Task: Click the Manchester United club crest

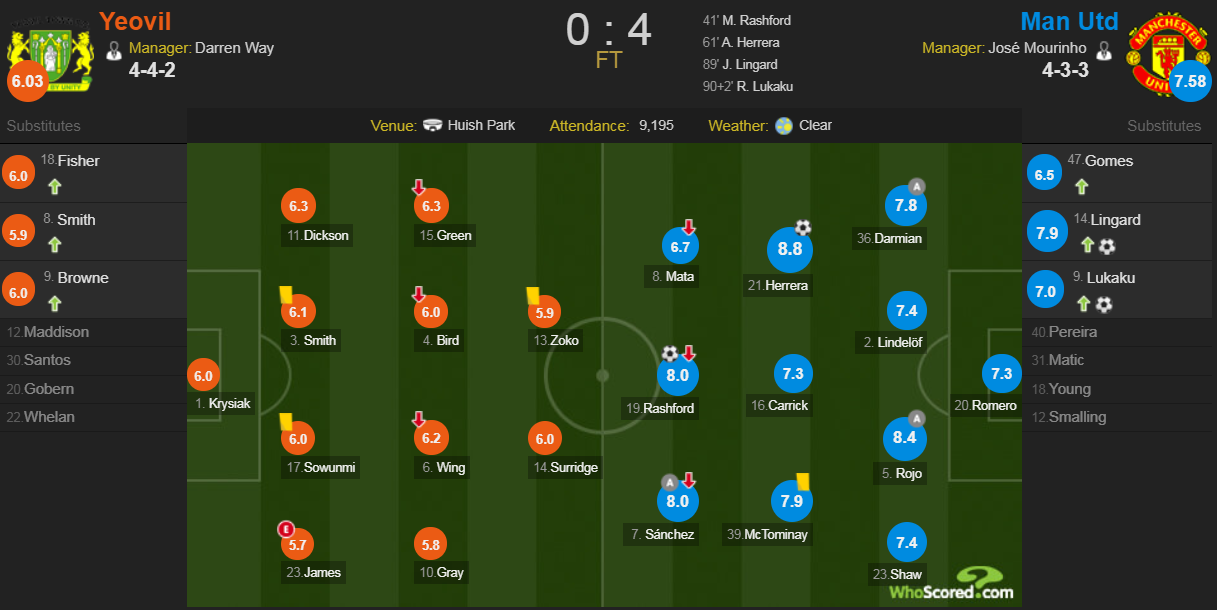Action: click(x=1163, y=53)
